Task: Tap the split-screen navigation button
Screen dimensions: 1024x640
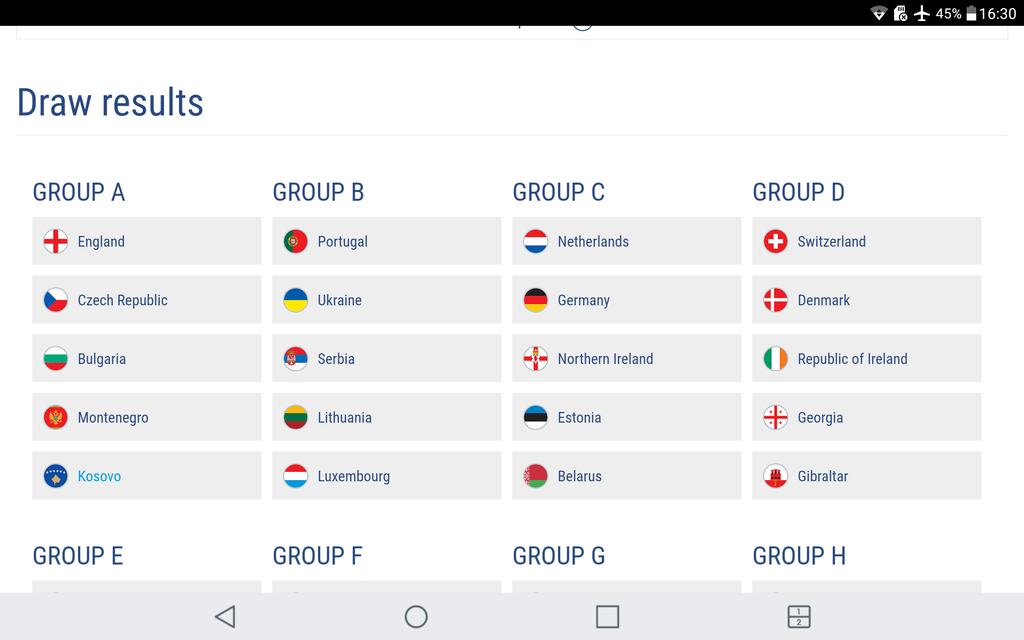Action: (x=798, y=617)
